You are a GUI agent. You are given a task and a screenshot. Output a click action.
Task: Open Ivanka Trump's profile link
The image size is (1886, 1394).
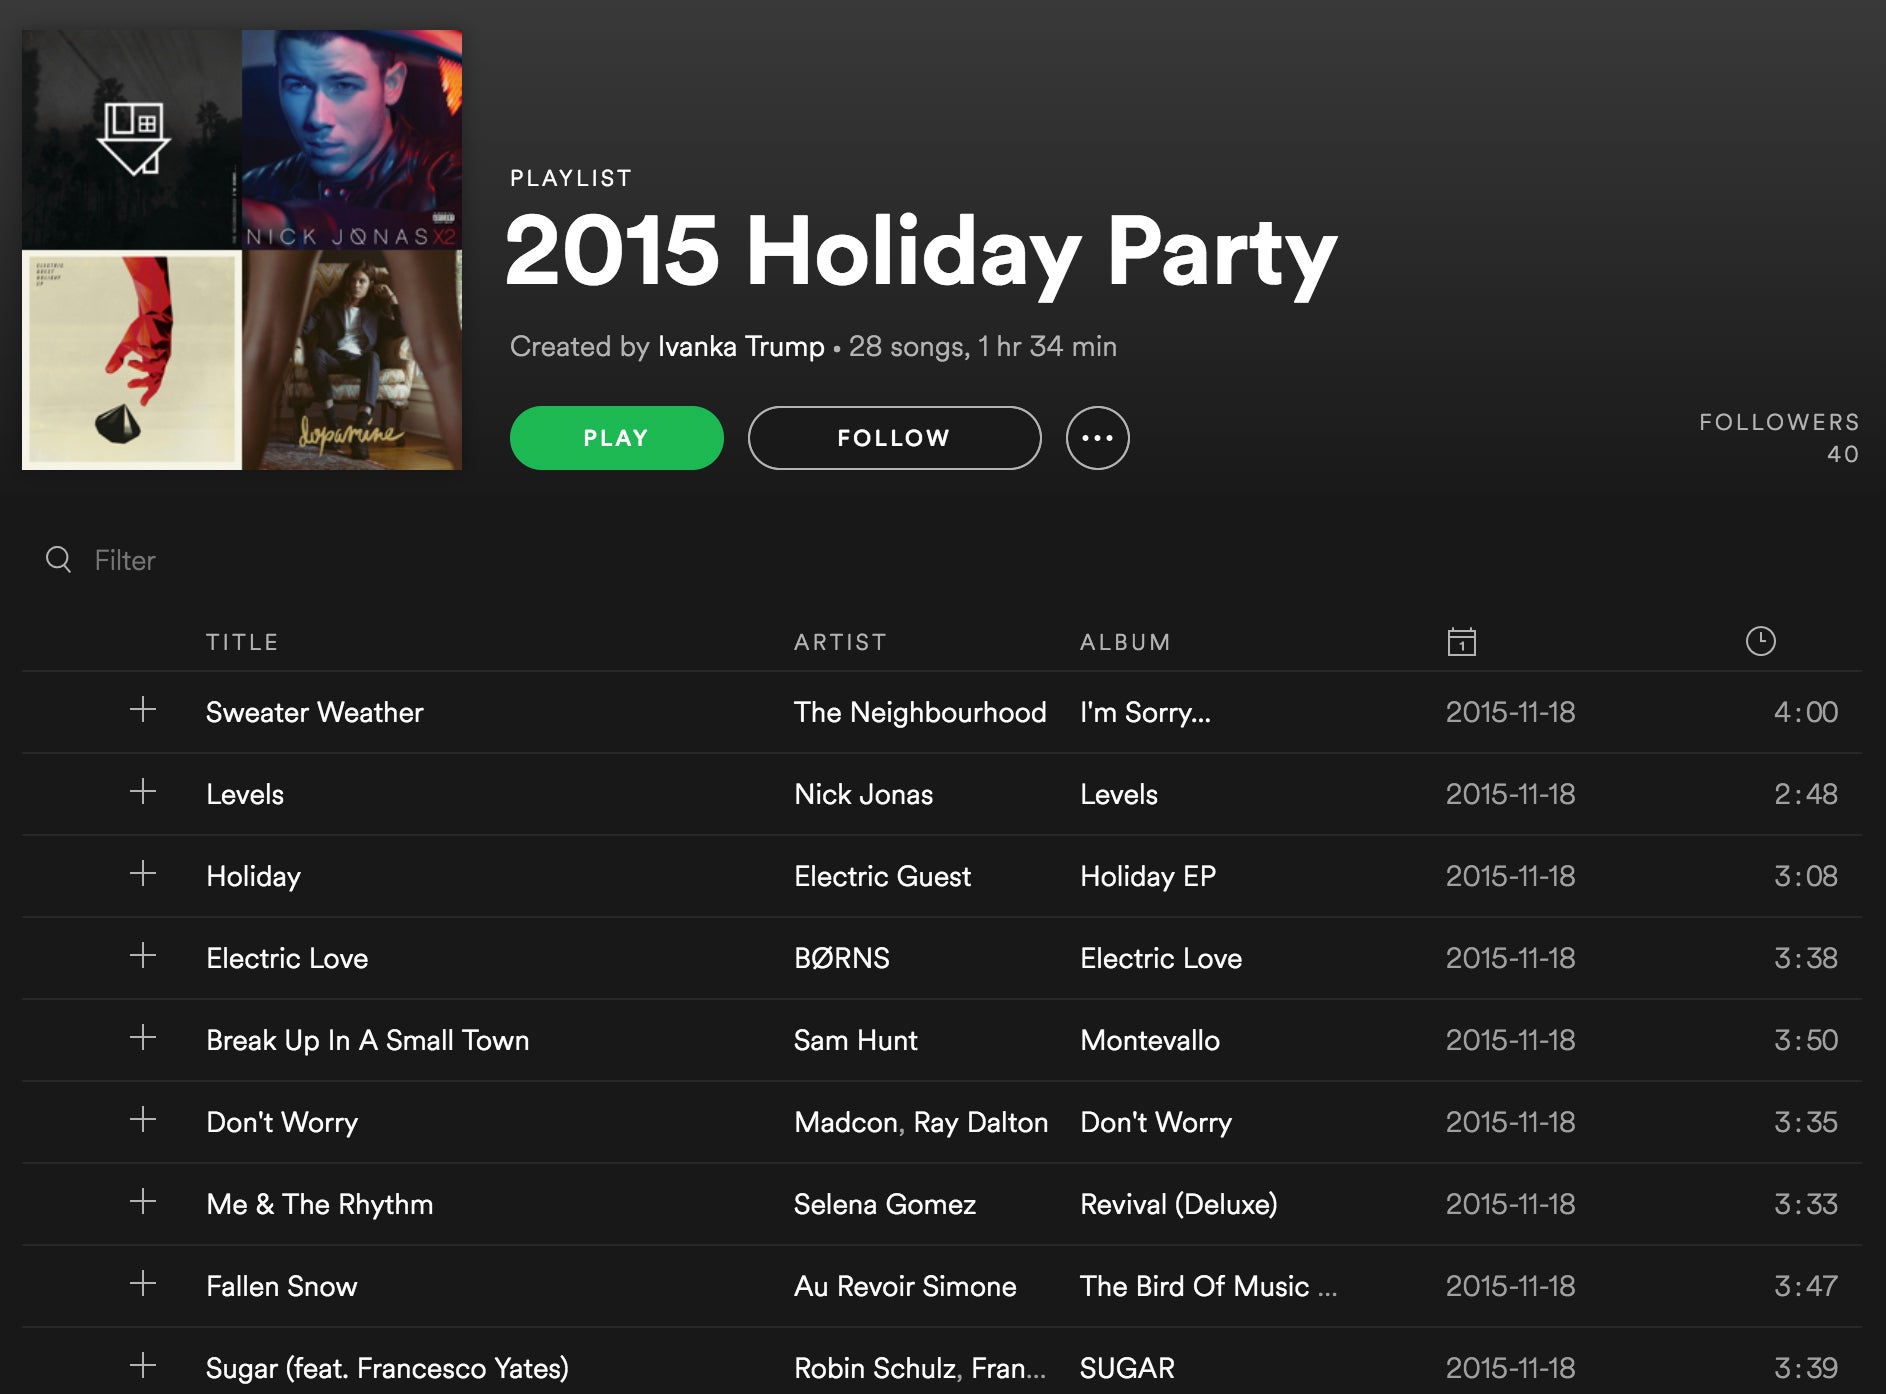coord(741,346)
